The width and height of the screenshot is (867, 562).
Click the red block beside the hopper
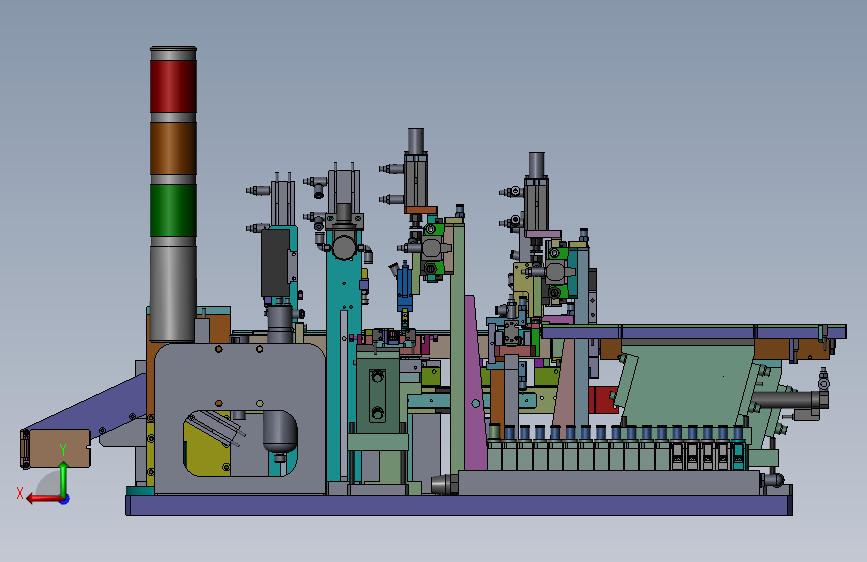pyautogui.click(x=603, y=399)
